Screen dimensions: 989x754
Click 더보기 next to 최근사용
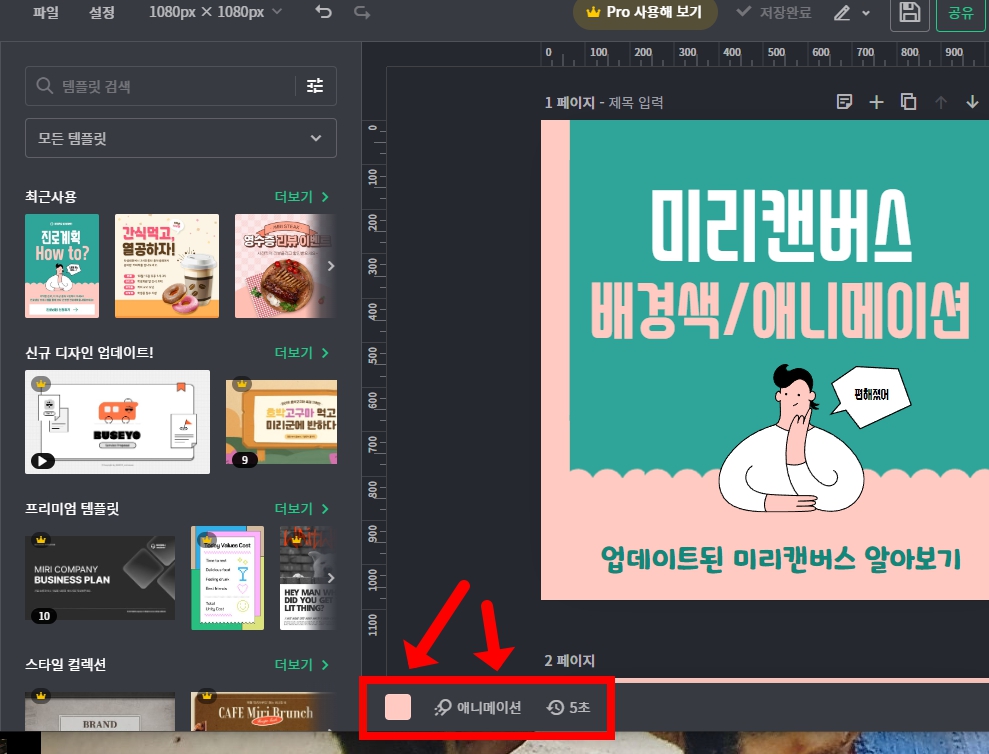[x=295, y=197]
